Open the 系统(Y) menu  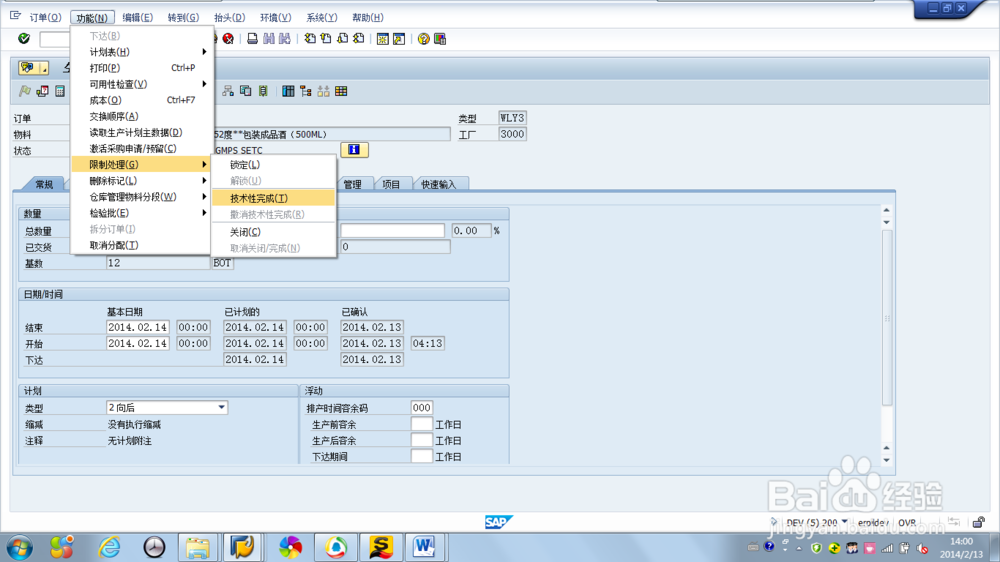[x=321, y=17]
